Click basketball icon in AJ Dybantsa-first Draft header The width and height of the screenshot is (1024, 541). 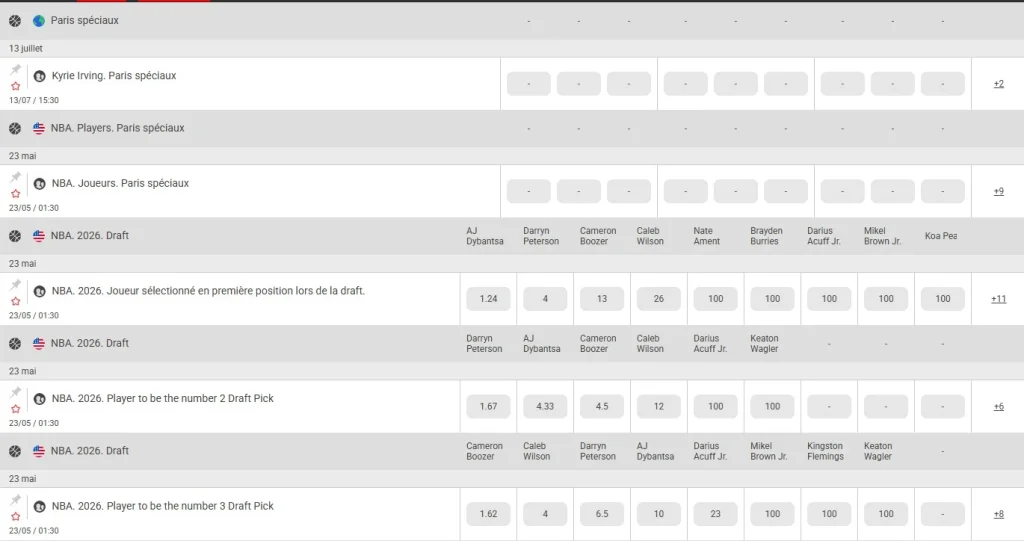(15, 236)
